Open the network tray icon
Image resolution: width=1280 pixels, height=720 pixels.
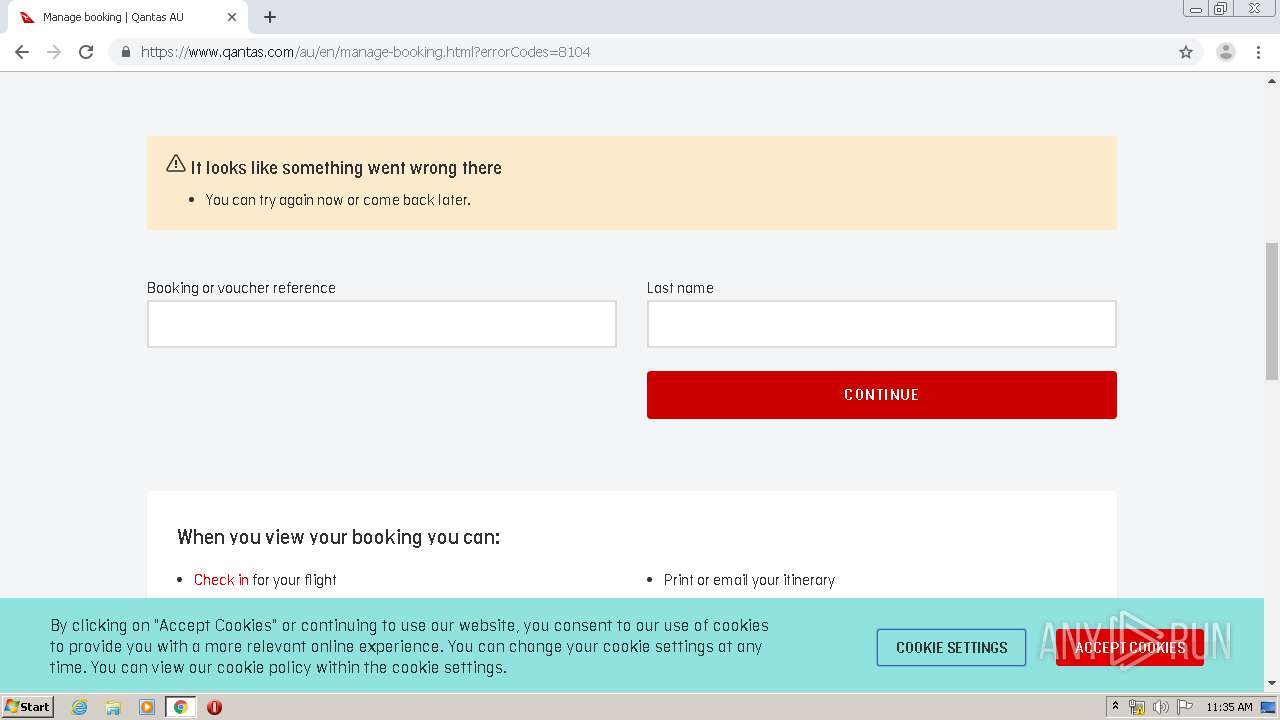click(1137, 707)
